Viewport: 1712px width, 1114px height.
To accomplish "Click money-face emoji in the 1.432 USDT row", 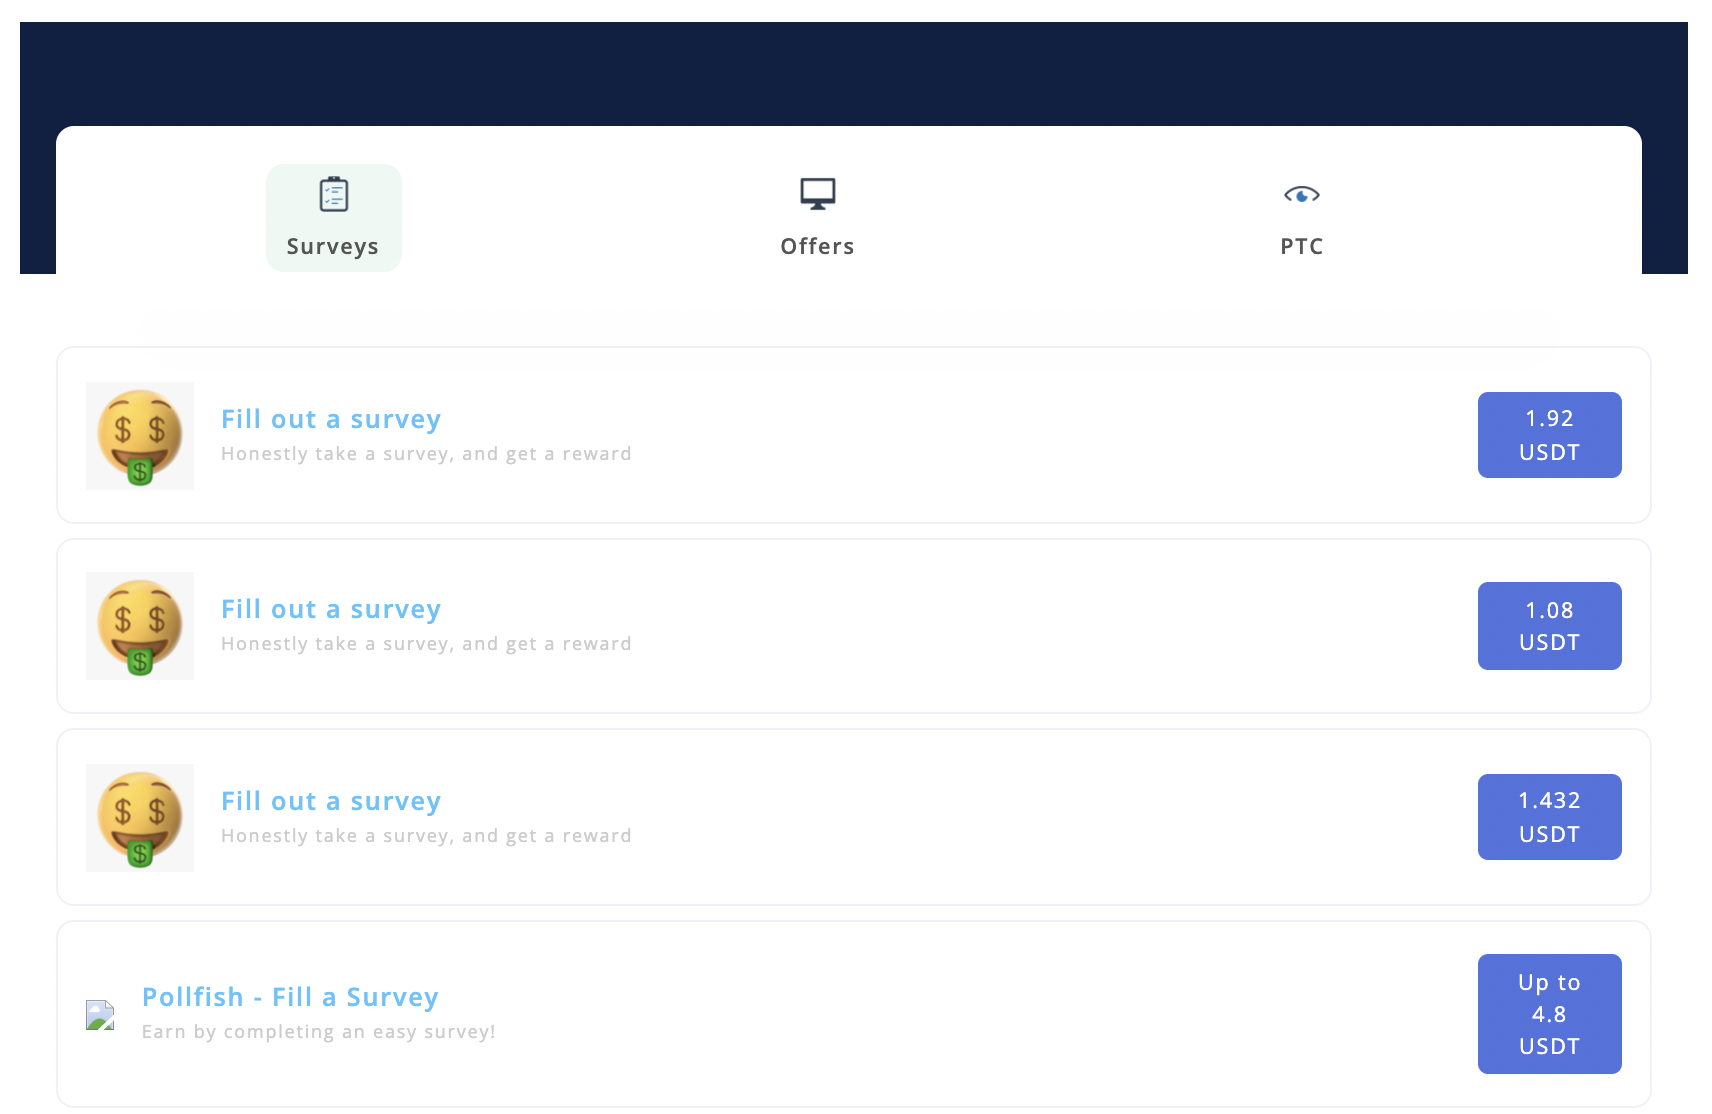I will (140, 818).
